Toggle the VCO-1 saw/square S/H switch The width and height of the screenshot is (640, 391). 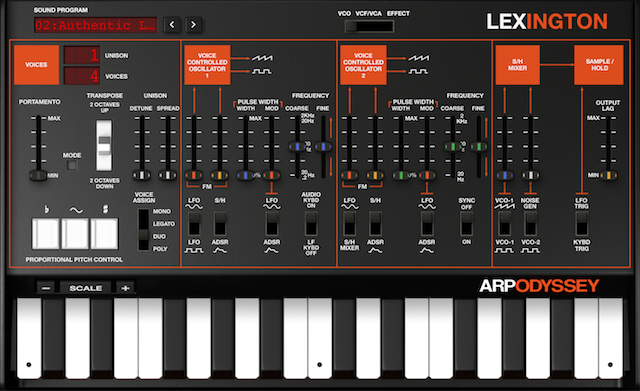tap(505, 224)
